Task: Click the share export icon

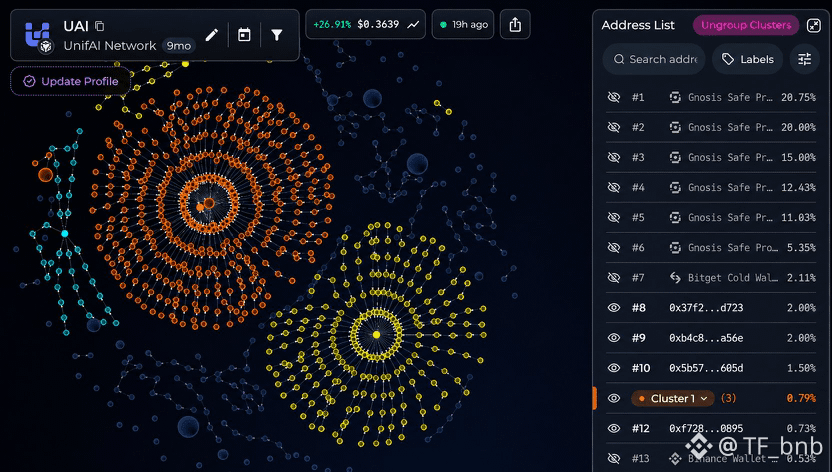Action: pyautogui.click(x=515, y=24)
